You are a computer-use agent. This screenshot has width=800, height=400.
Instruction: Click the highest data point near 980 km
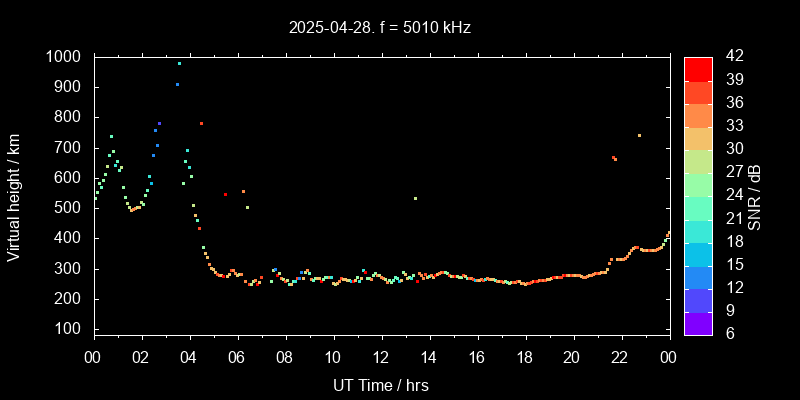coord(179,63)
